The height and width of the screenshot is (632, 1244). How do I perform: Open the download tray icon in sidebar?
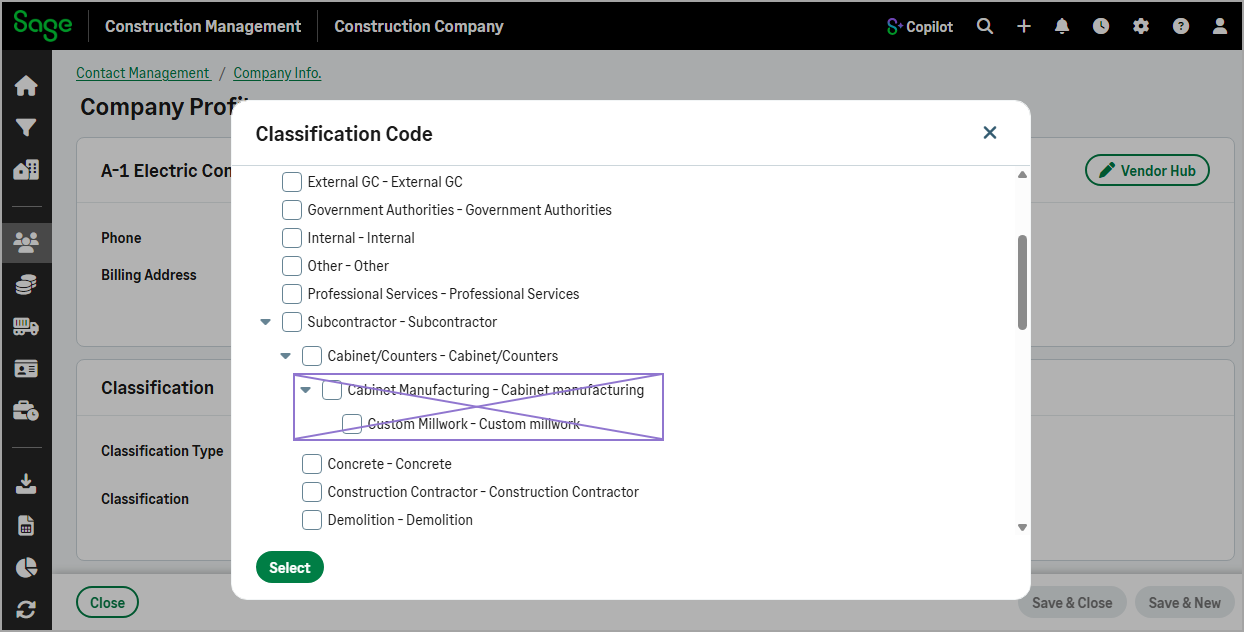pos(26,483)
